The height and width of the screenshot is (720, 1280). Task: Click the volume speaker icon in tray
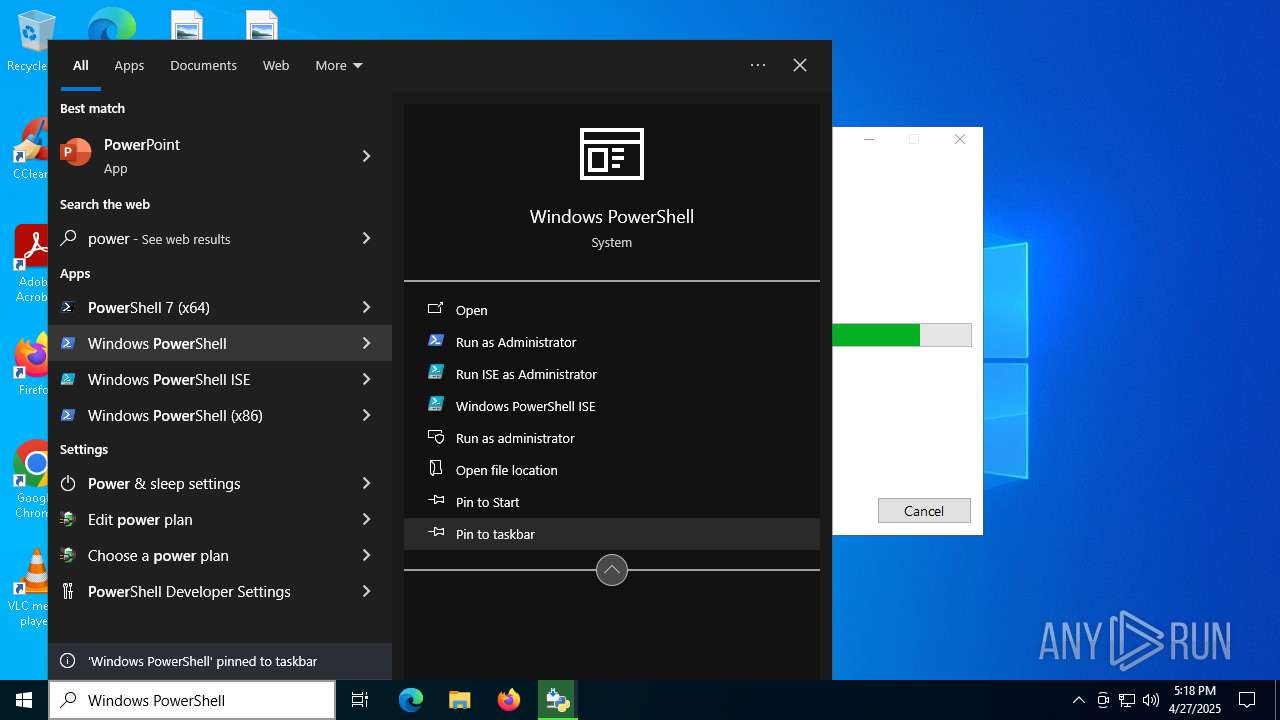click(1151, 700)
